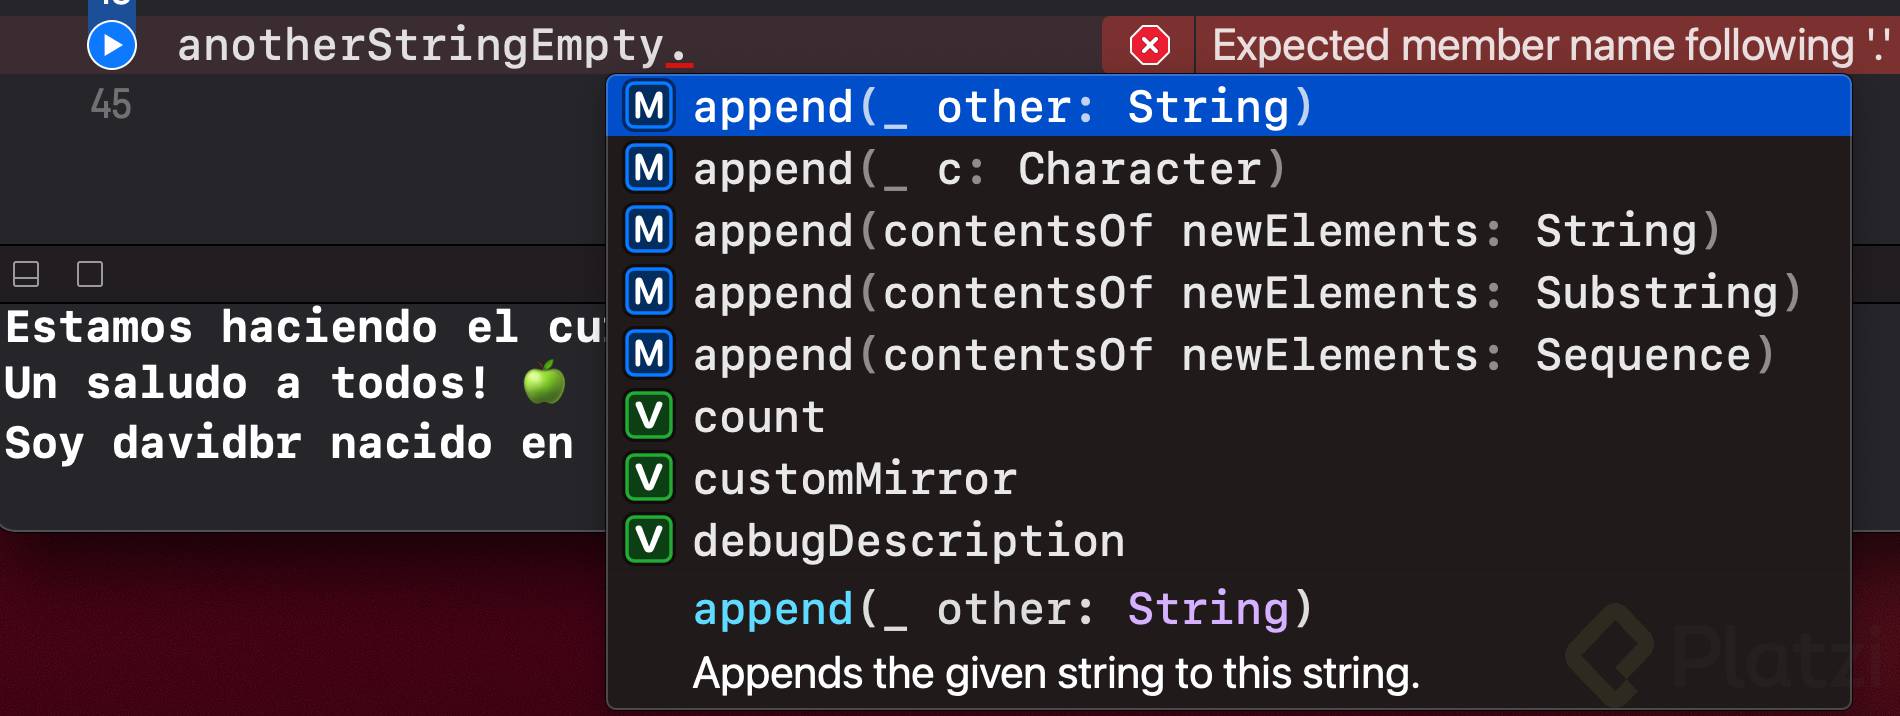The width and height of the screenshot is (1900, 716).
Task: Select the count property suggestion
Action: (759, 416)
